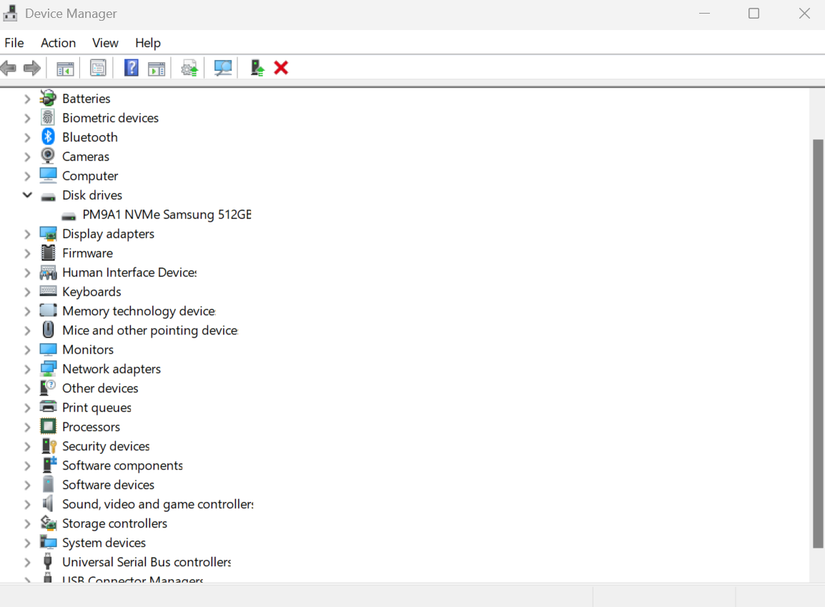
Task: Open the File menu
Action: 14,43
